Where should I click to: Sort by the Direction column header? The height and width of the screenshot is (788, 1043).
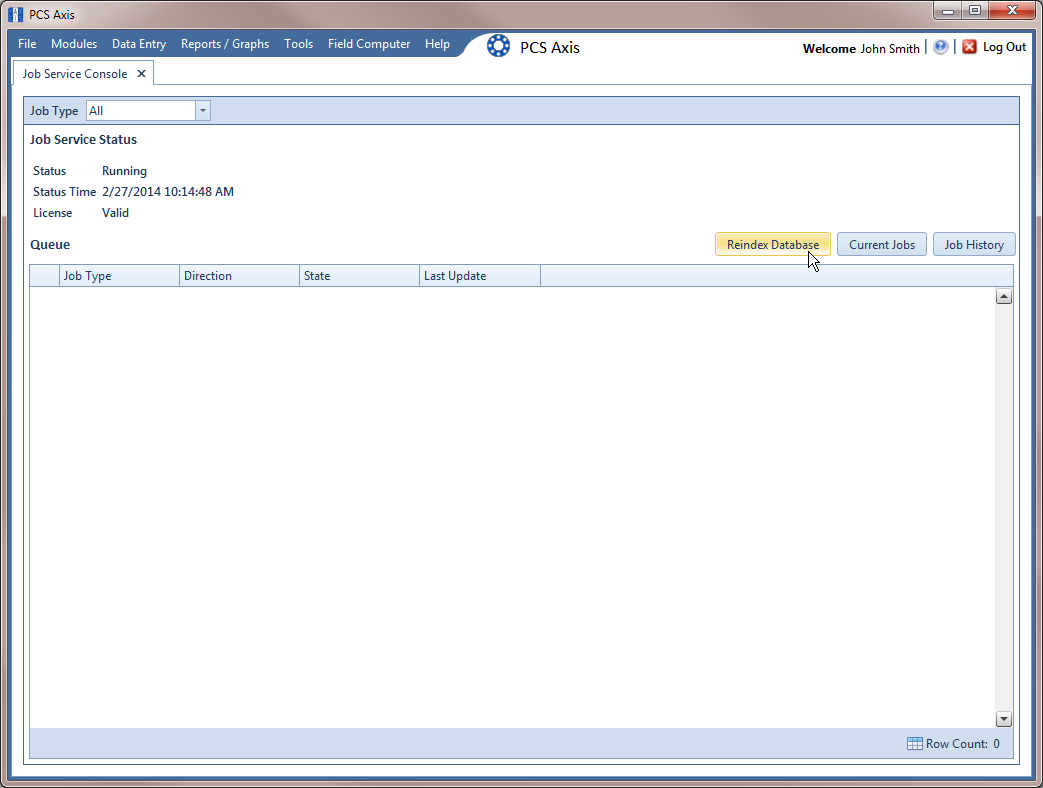[239, 276]
